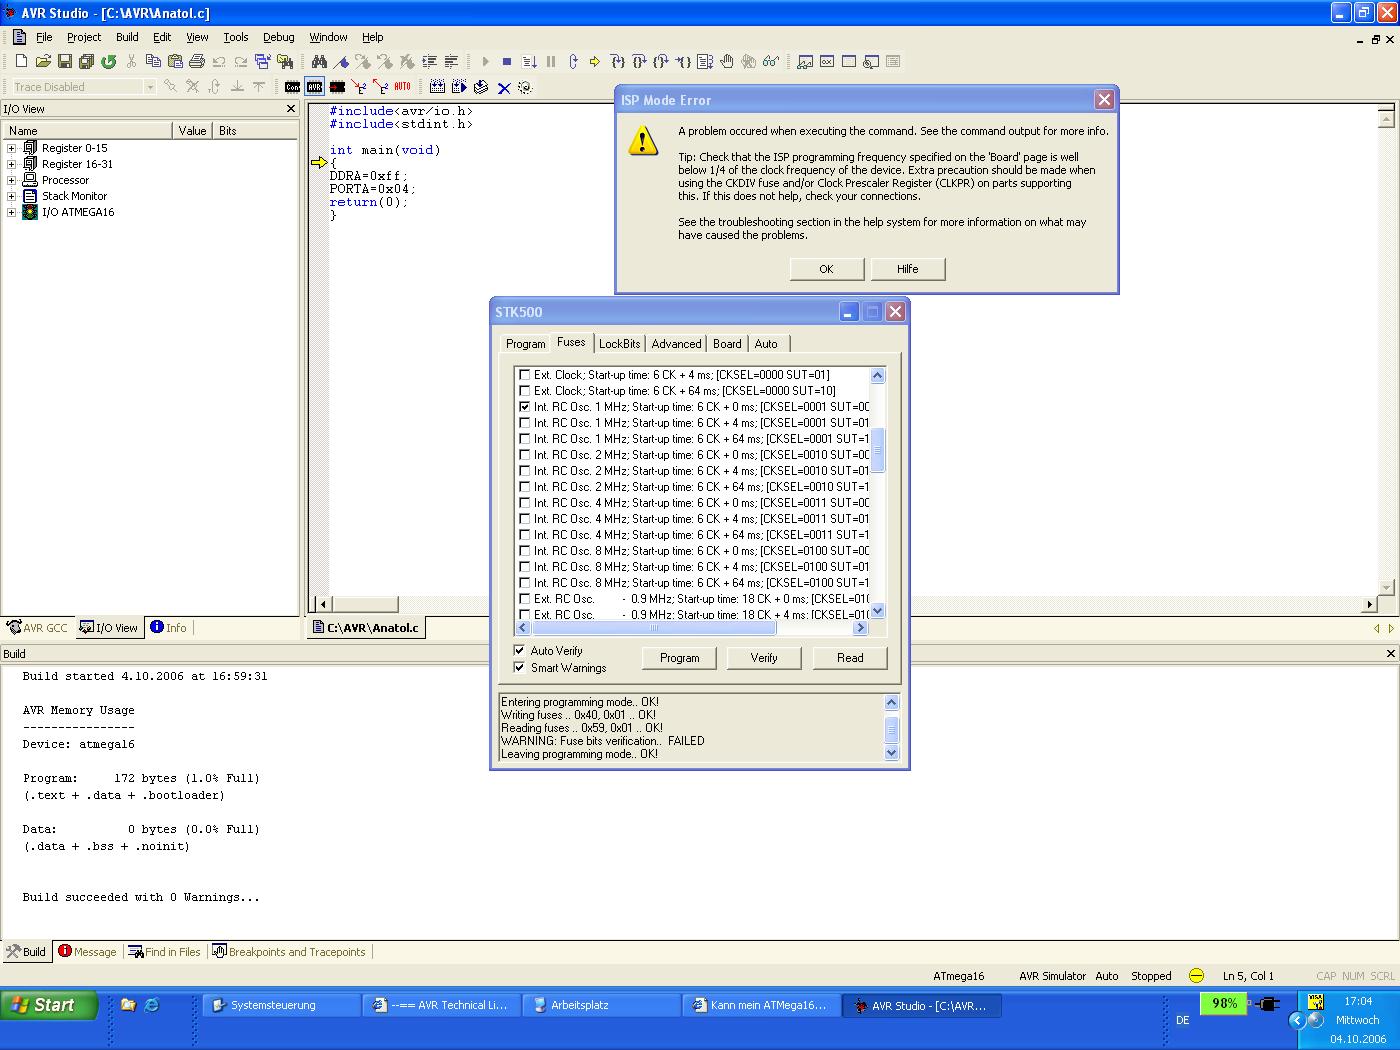Image resolution: width=1400 pixels, height=1050 pixels.
Task: Check Int. RC Osc. 4 MHz + 4 ms fuse
Action: point(524,519)
